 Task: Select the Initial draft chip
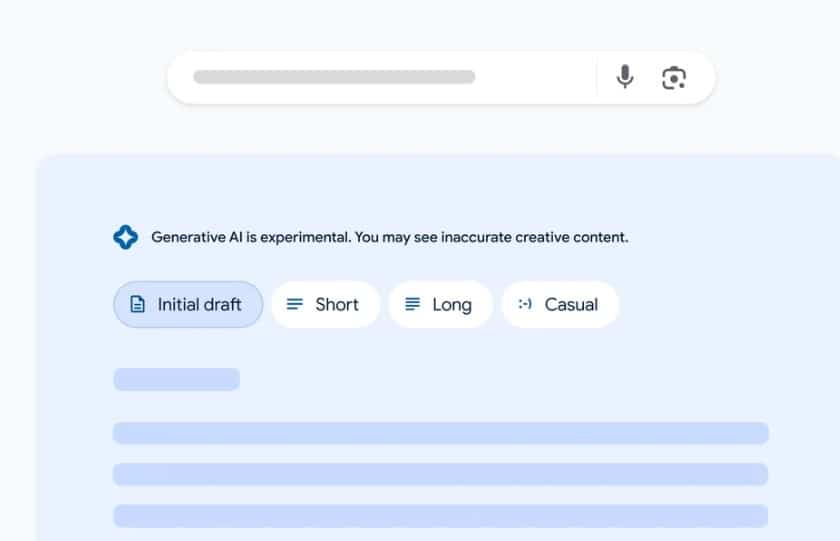[x=188, y=305]
